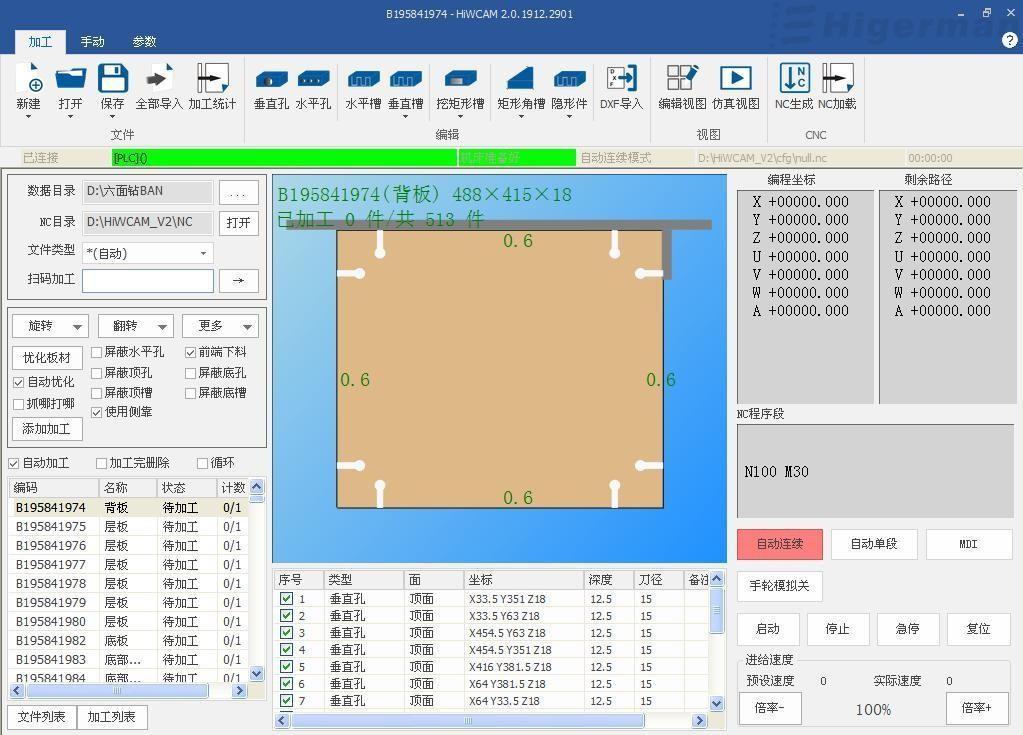Toggle the 屏蔽顶孔 checkbox
Image resolution: width=1023 pixels, height=735 pixels.
tap(97, 373)
